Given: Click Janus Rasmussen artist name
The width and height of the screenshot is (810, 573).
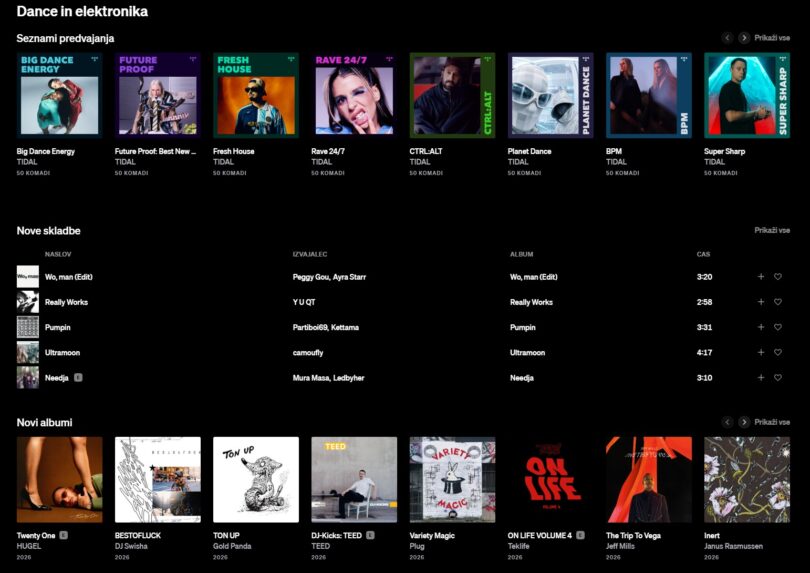Looking at the screenshot, I should click(x=733, y=546).
